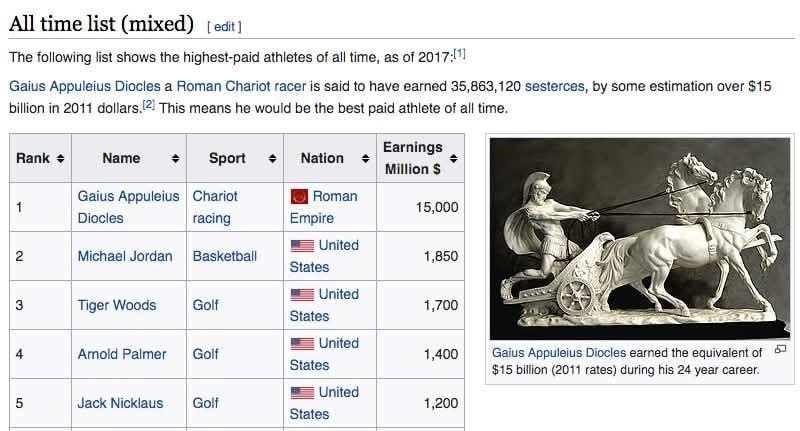Click sort arrows in Nation column header
The image size is (800, 431).
click(x=365, y=159)
